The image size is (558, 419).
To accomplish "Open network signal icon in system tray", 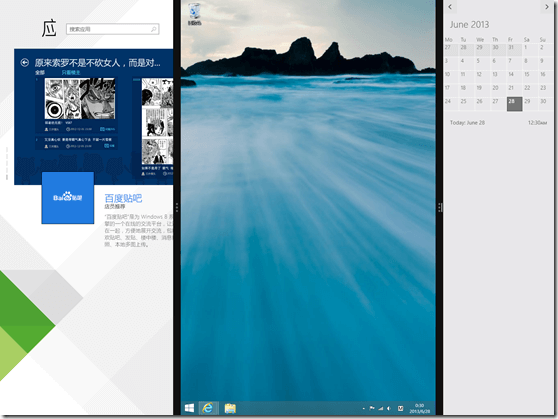I will tap(381, 408).
